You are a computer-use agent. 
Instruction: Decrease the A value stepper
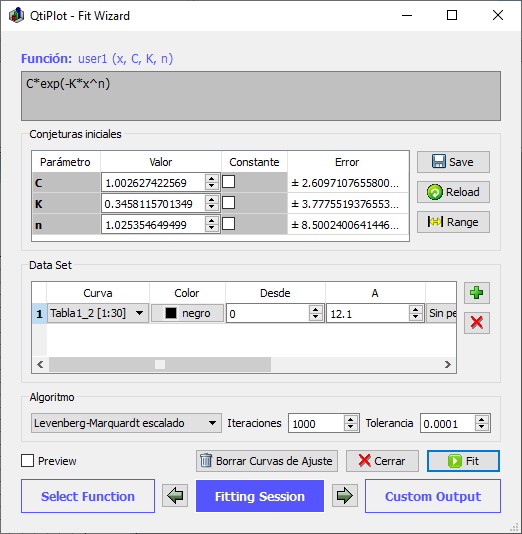415,317
